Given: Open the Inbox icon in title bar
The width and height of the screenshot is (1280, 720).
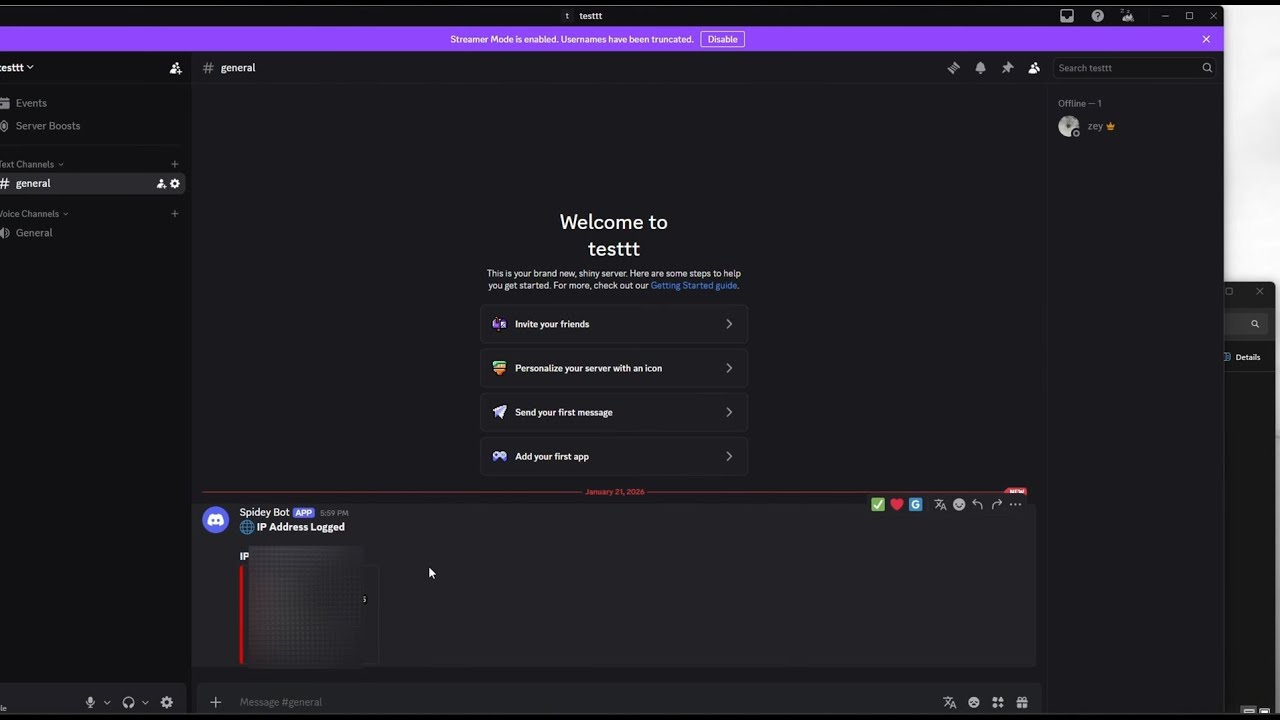Looking at the screenshot, I should click(x=1067, y=16).
